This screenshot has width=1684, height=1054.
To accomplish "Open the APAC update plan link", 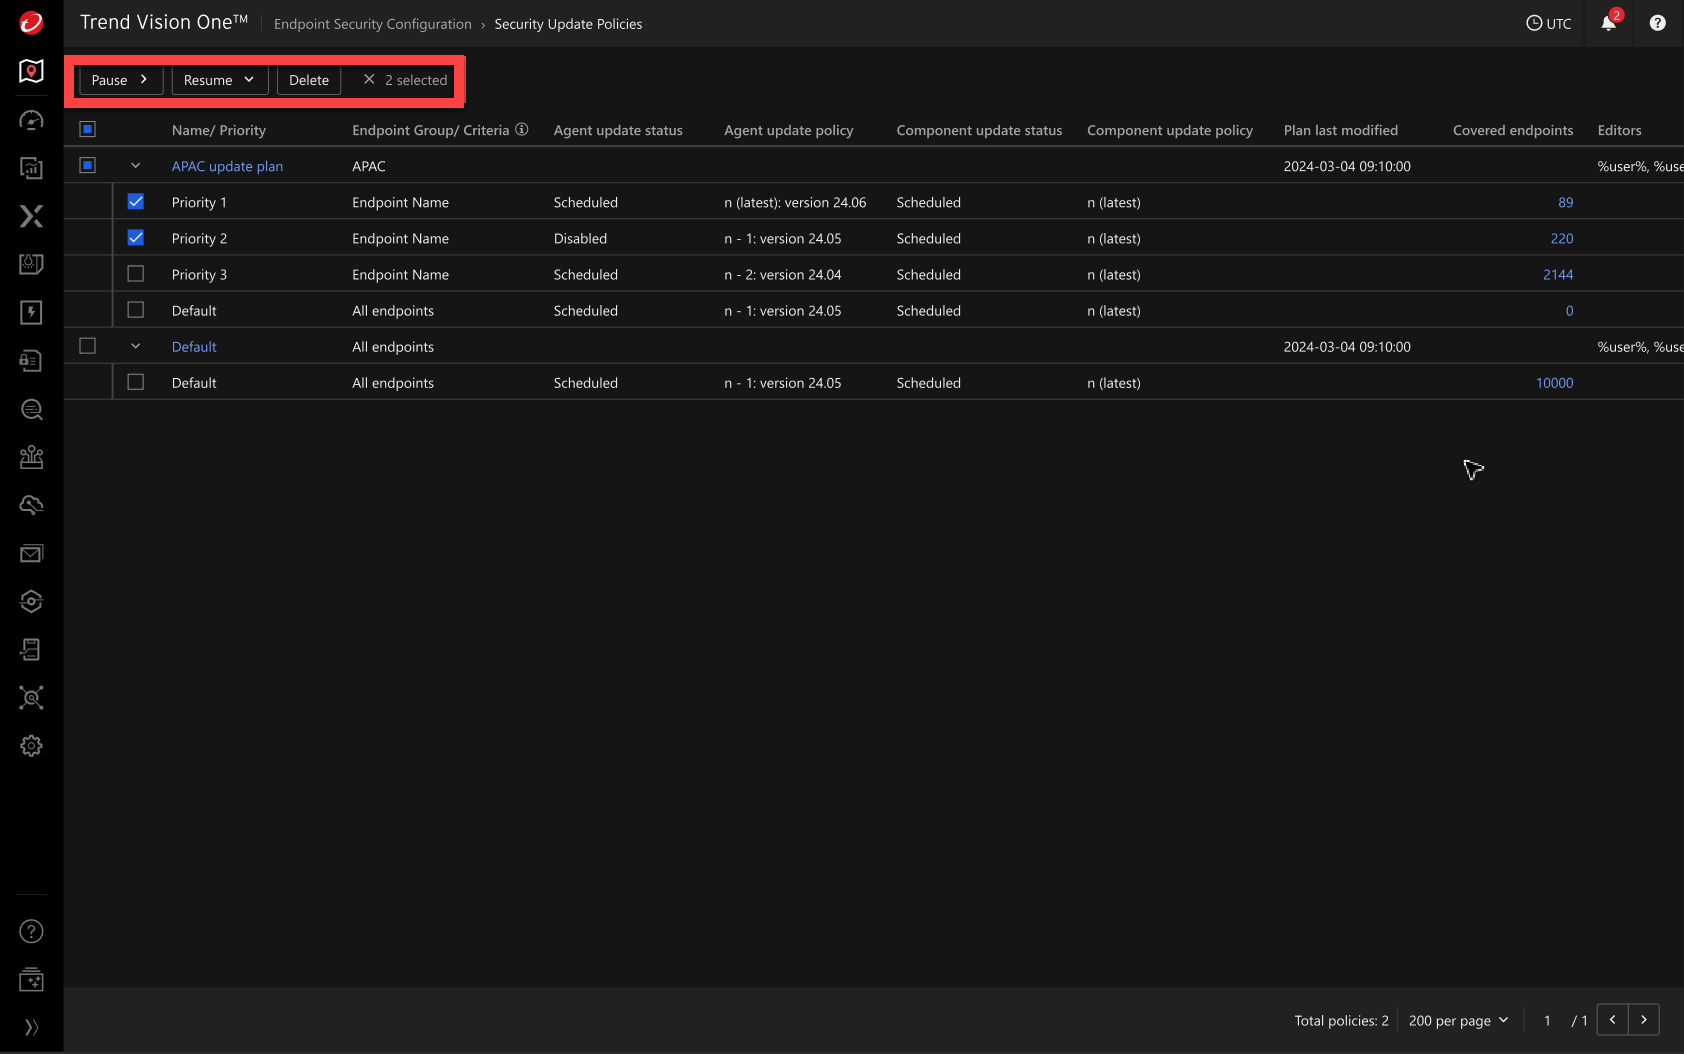I will point(227,166).
